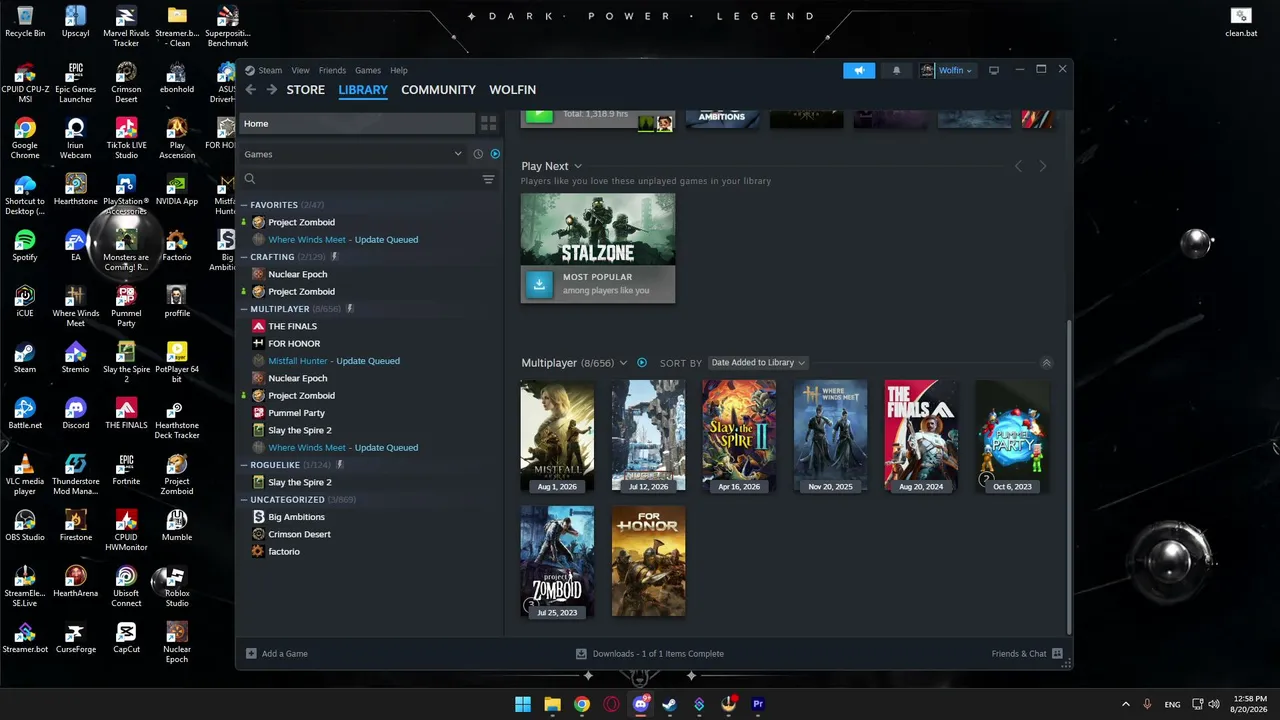
Task: Select FOR HONOR in the game list
Action: [x=294, y=343]
